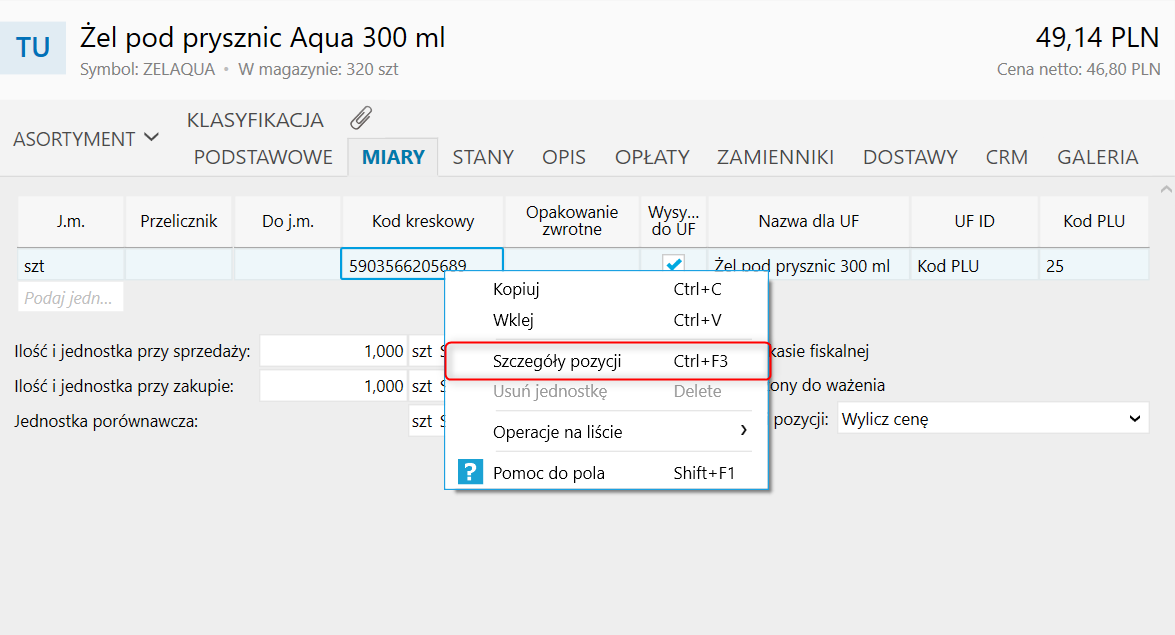This screenshot has height=635, width=1175.
Task: Toggle the Wysyłaj do UF checkbox
Action: (x=674, y=265)
